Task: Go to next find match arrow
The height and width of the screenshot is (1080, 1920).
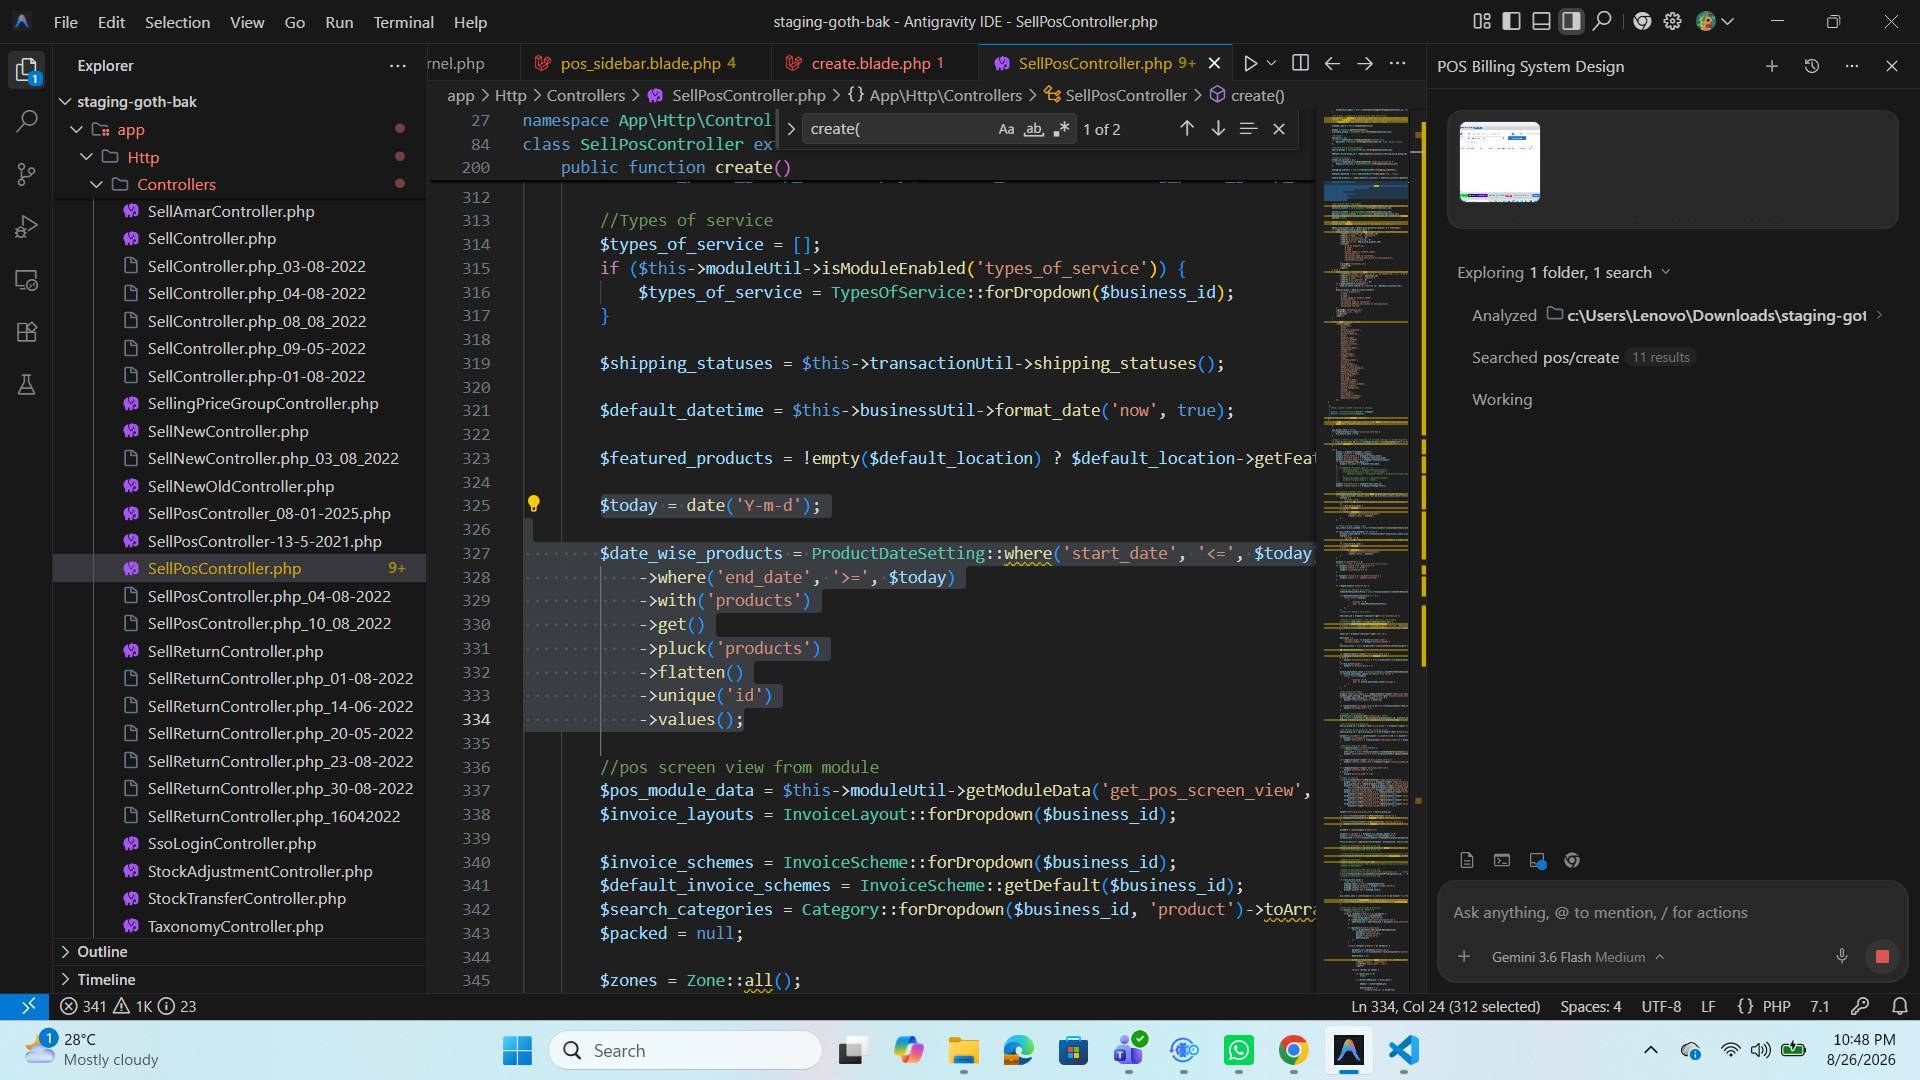Action: (1218, 129)
